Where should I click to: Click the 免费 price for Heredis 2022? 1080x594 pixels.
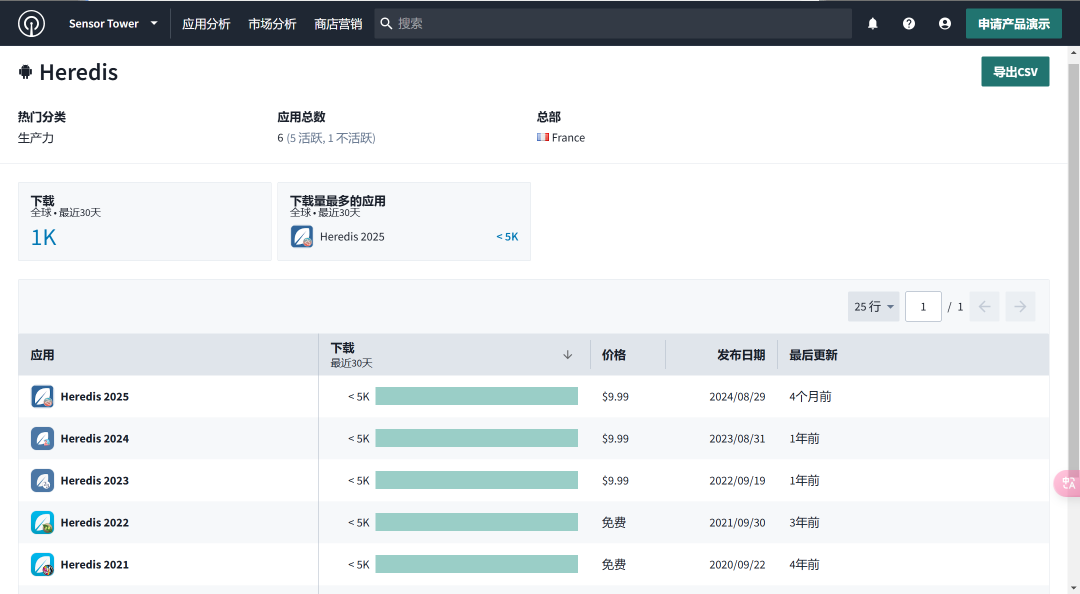[614, 522]
